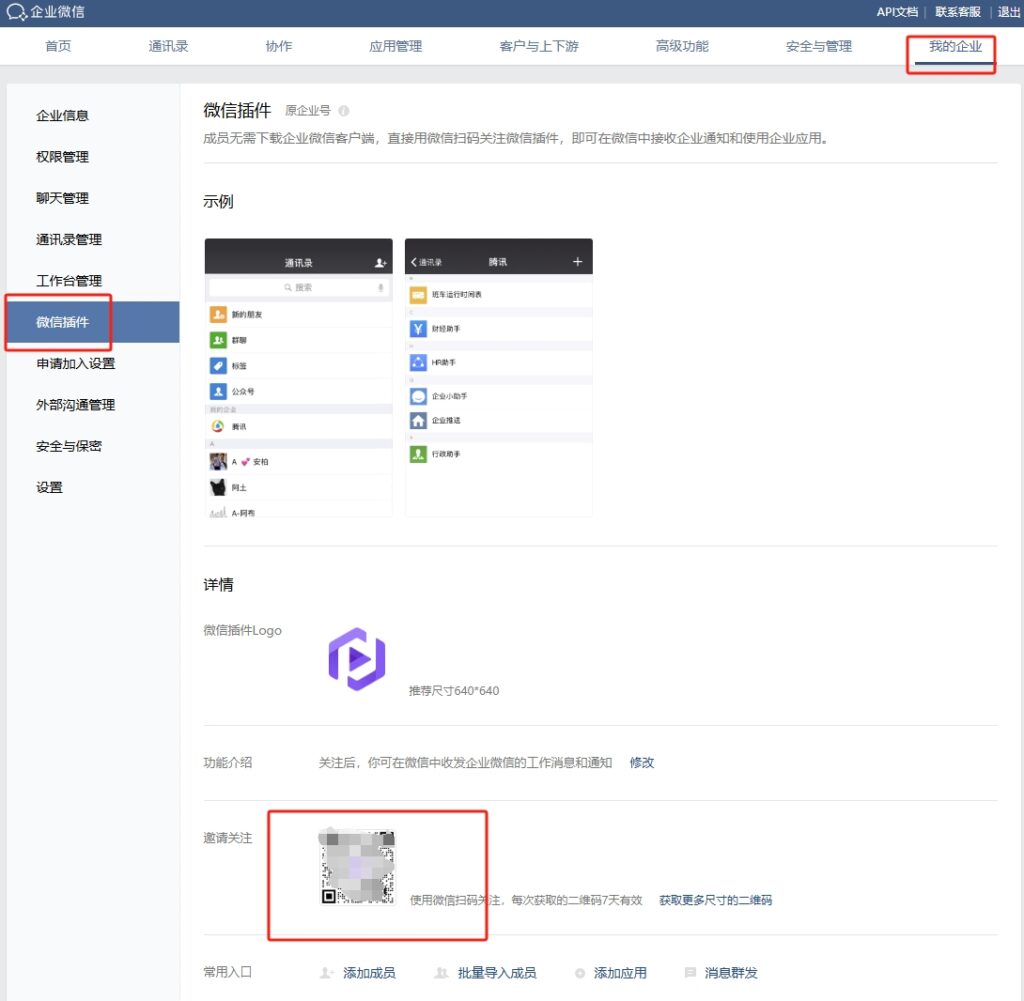Click the 批量导入成员 icon

[441, 973]
